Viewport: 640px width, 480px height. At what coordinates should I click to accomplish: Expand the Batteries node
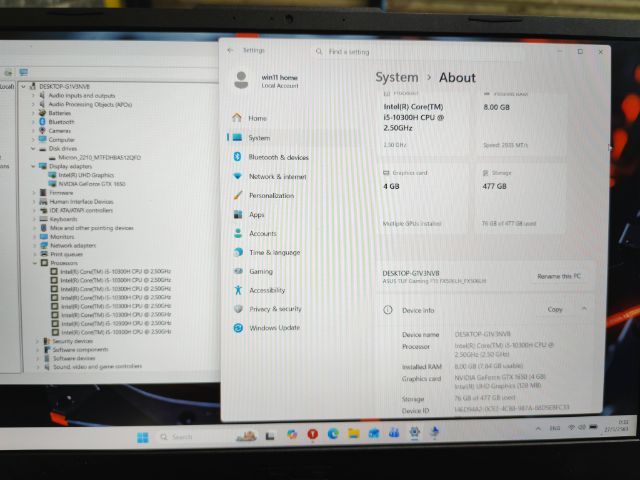click(x=33, y=113)
